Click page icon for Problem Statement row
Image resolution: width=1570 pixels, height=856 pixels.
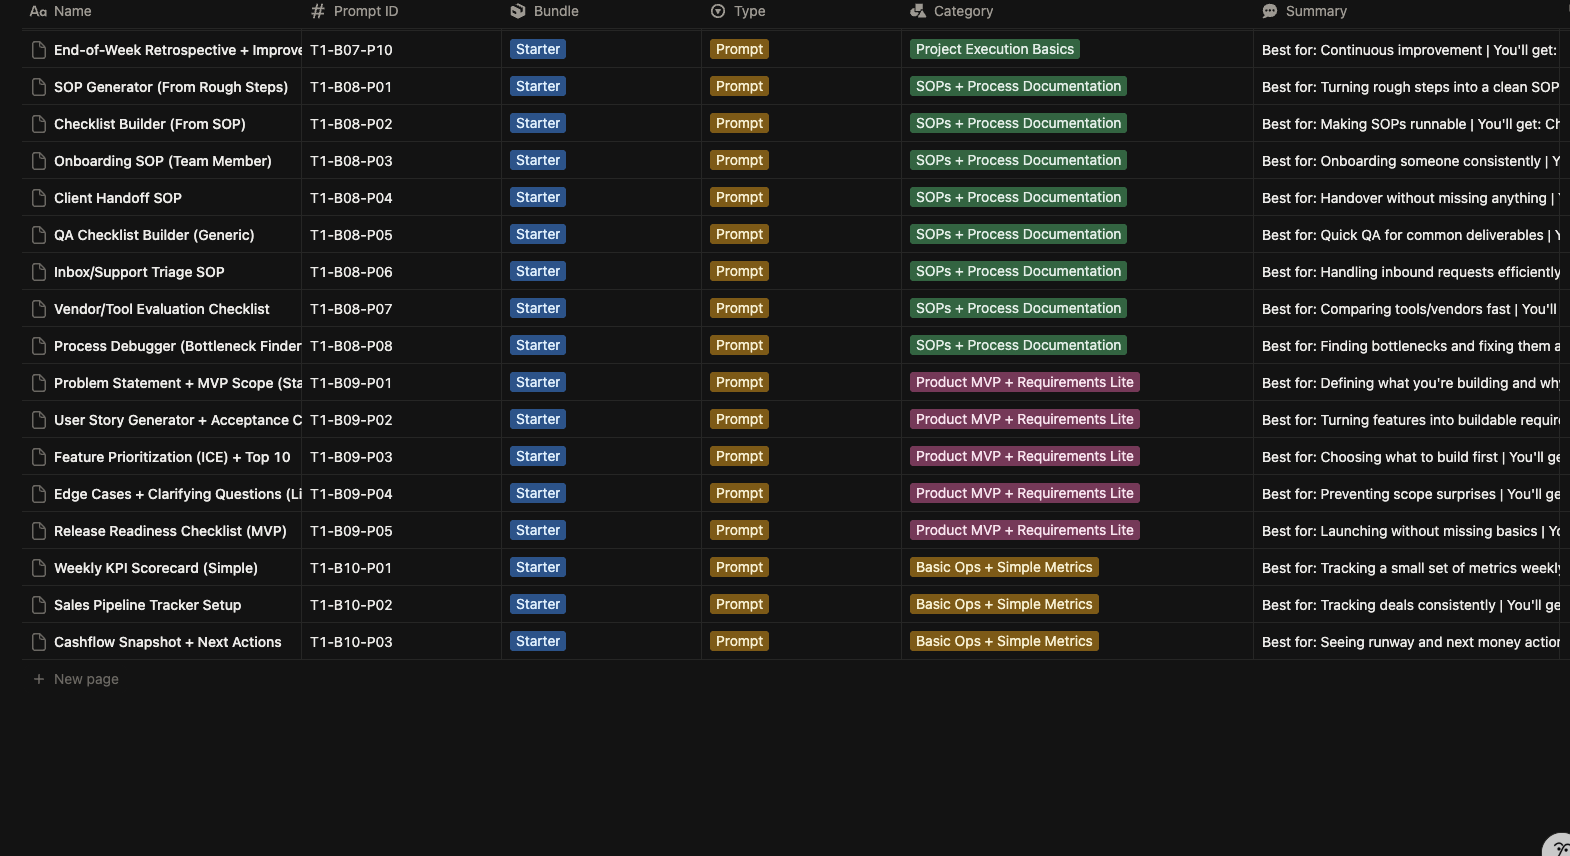coord(39,383)
